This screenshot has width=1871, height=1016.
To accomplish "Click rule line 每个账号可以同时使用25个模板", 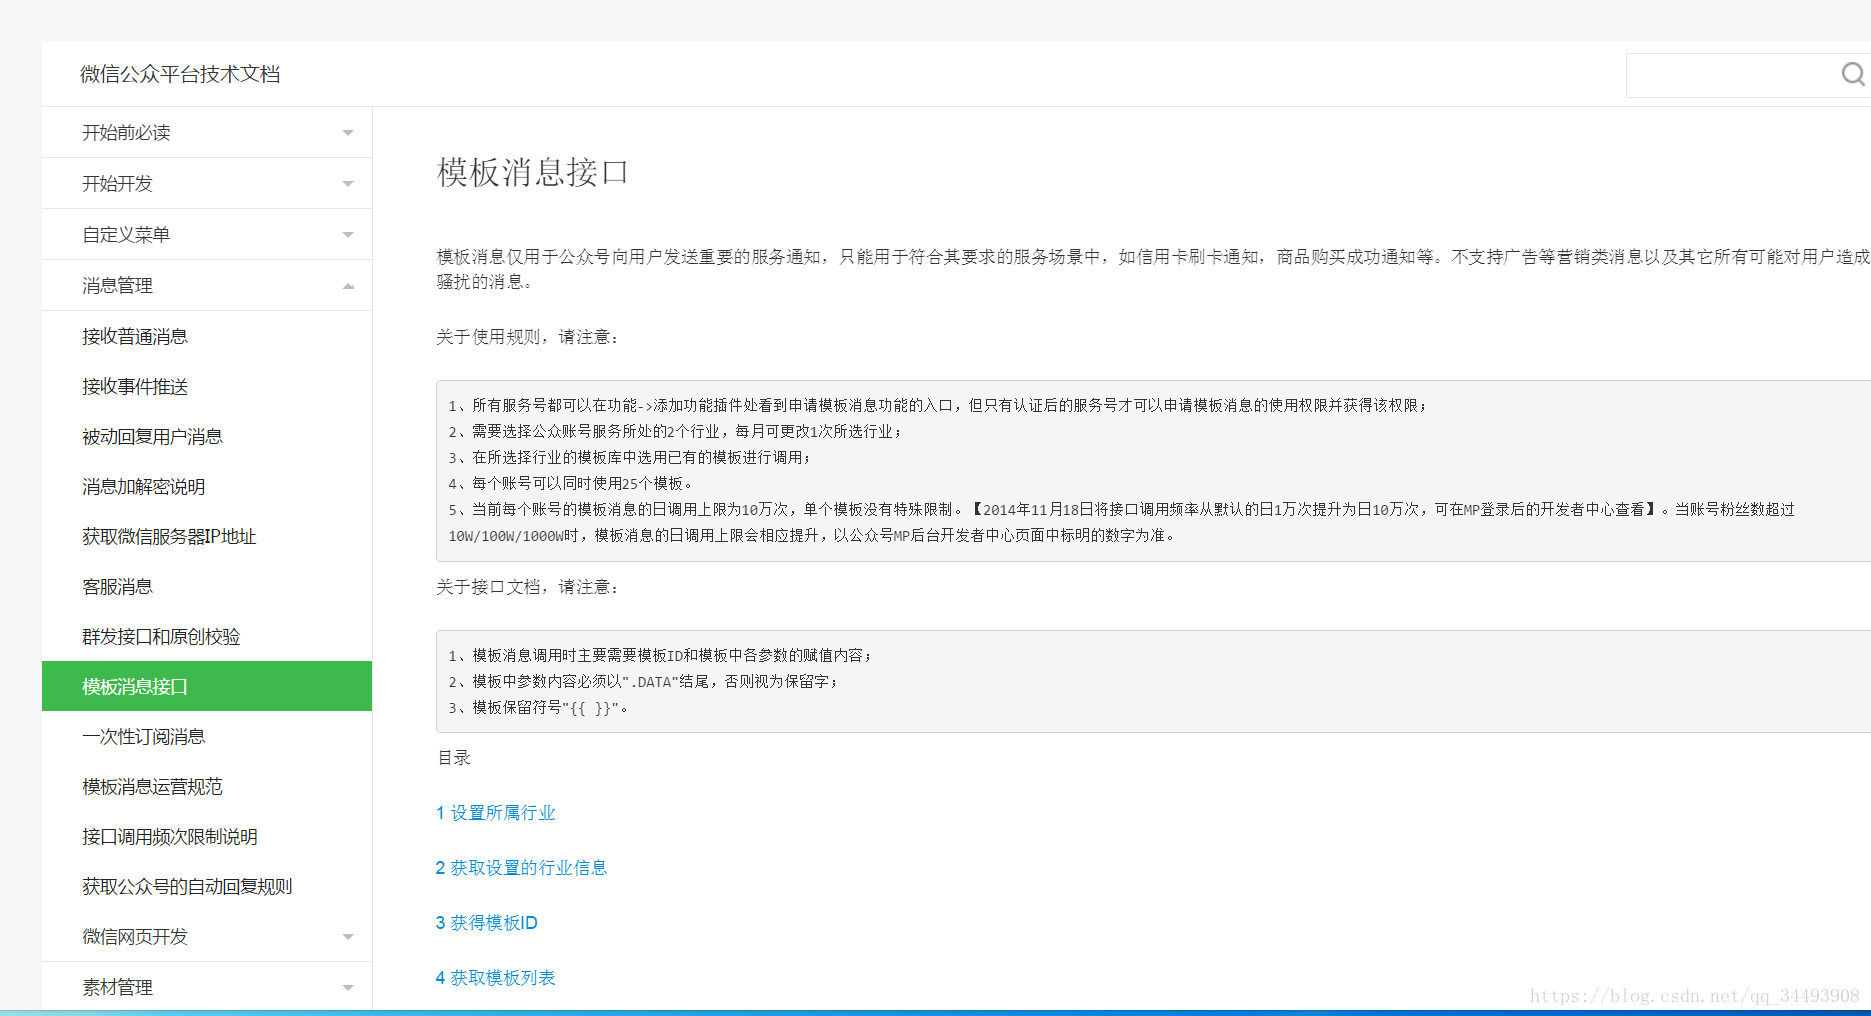I will (570, 483).
